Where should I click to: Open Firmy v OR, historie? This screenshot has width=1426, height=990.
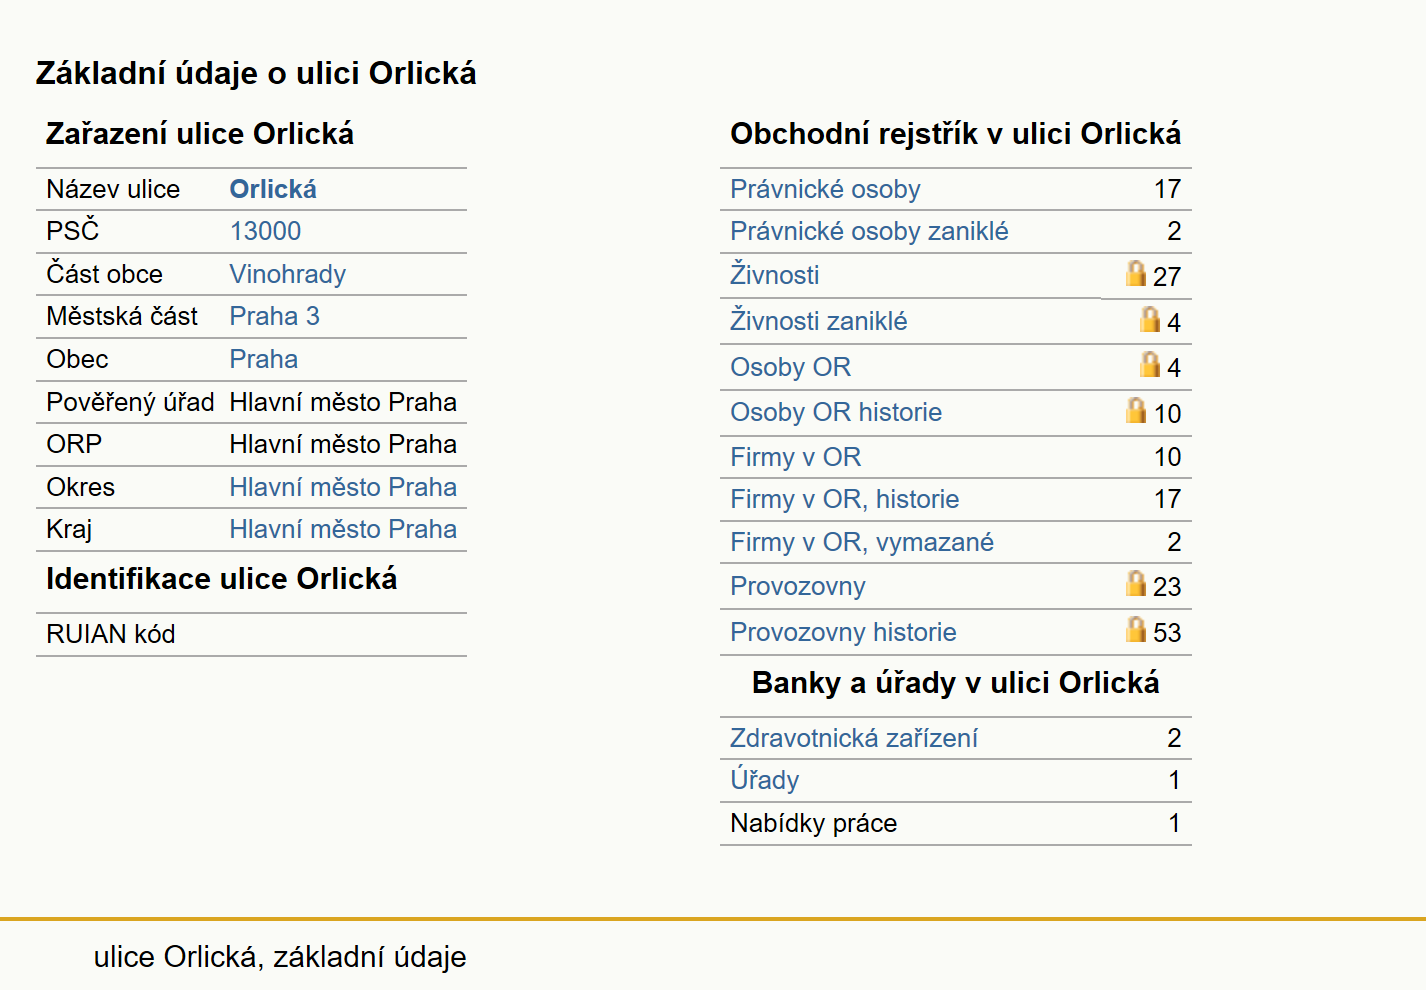click(x=844, y=499)
